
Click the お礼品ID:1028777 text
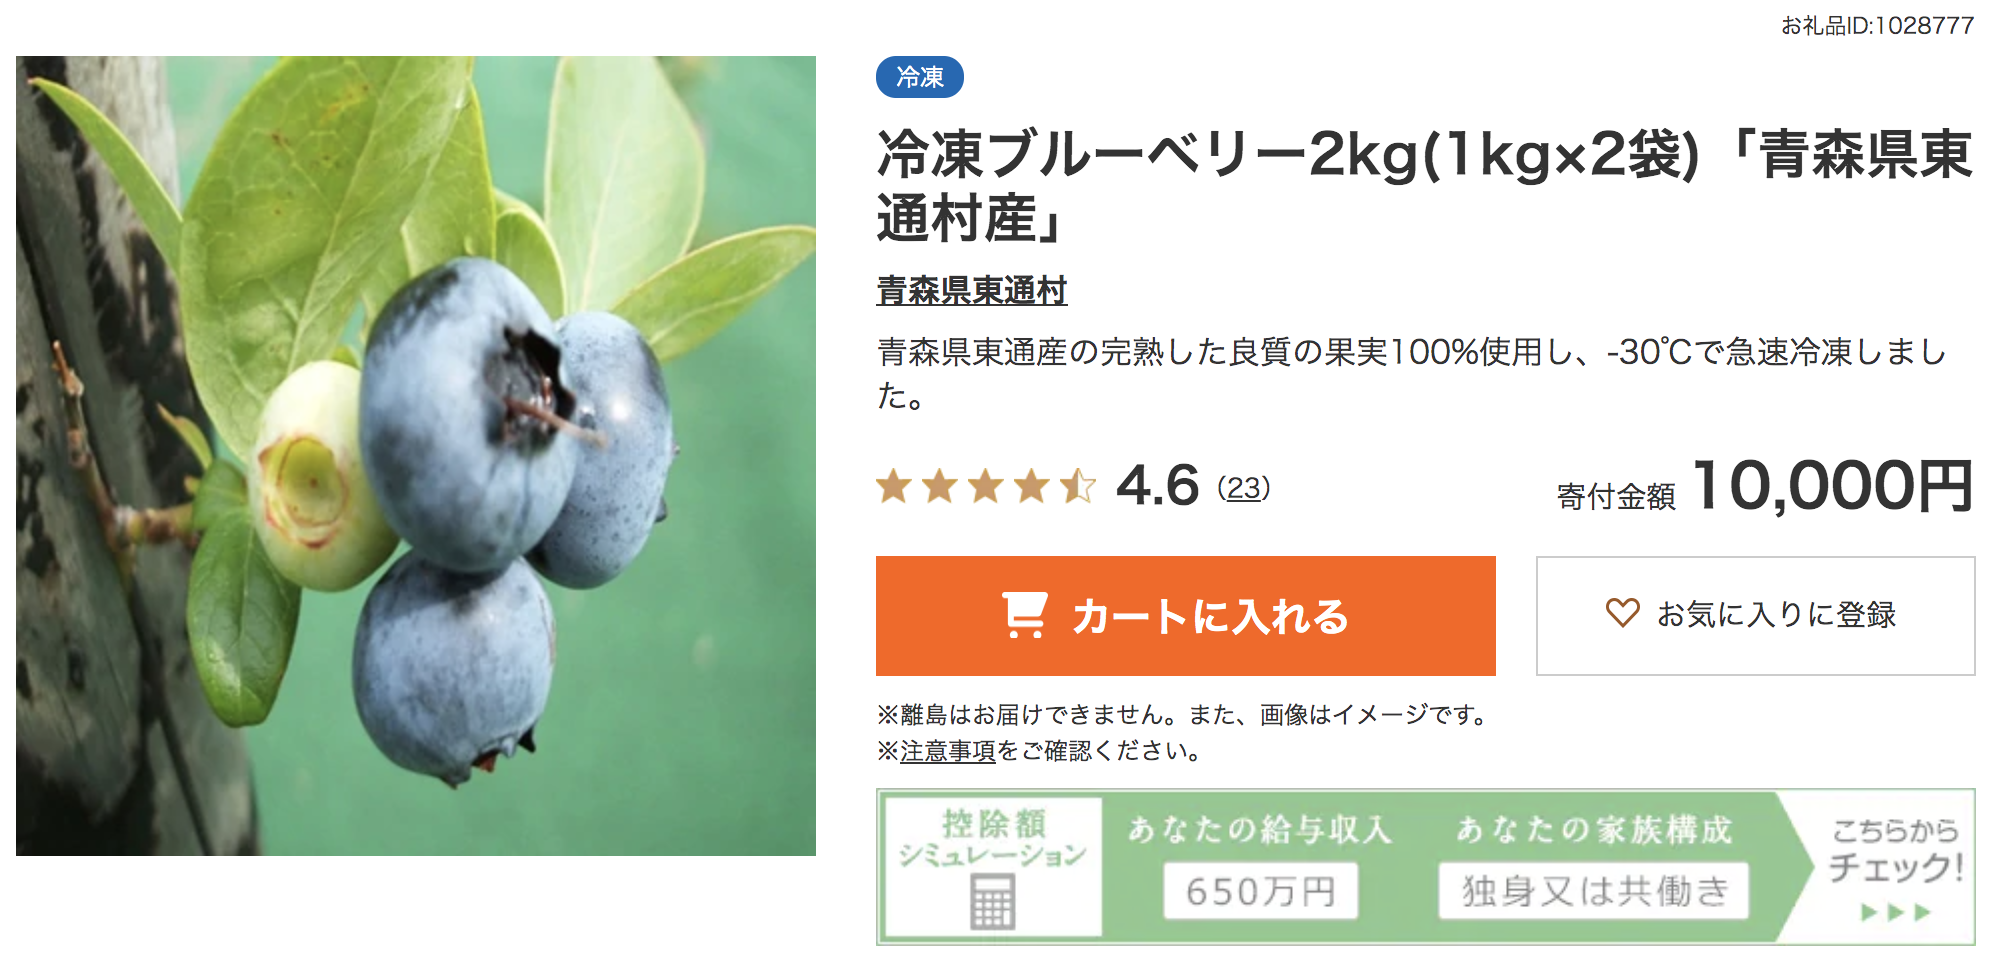1877,25
